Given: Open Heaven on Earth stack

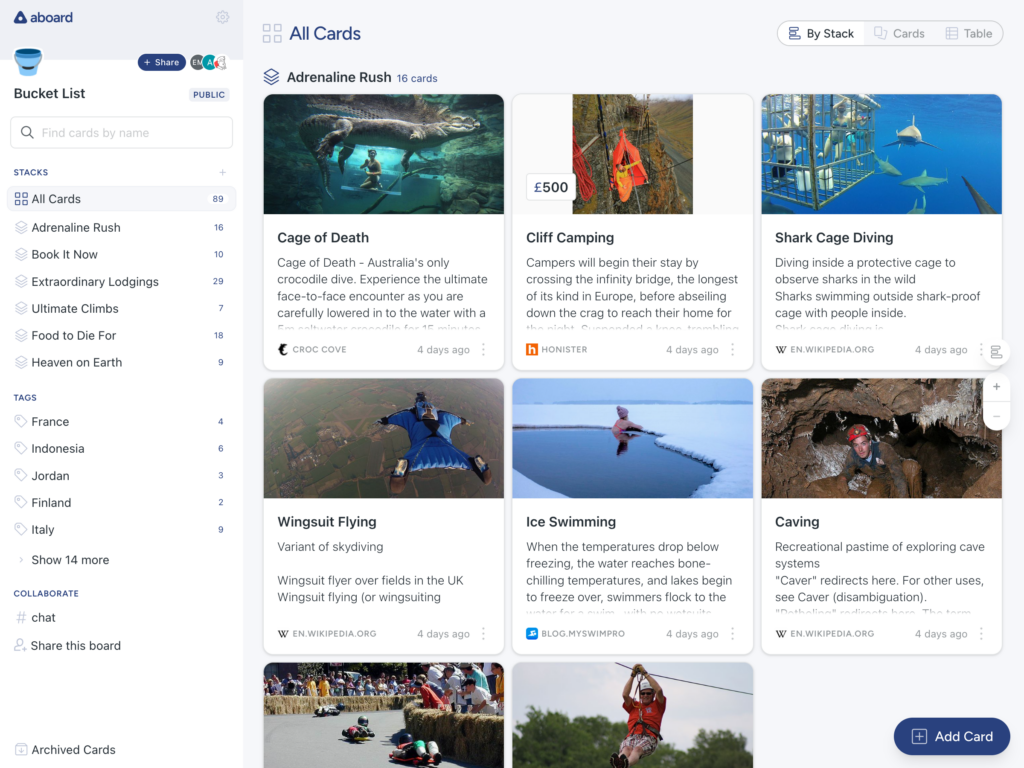Looking at the screenshot, I should point(121,362).
